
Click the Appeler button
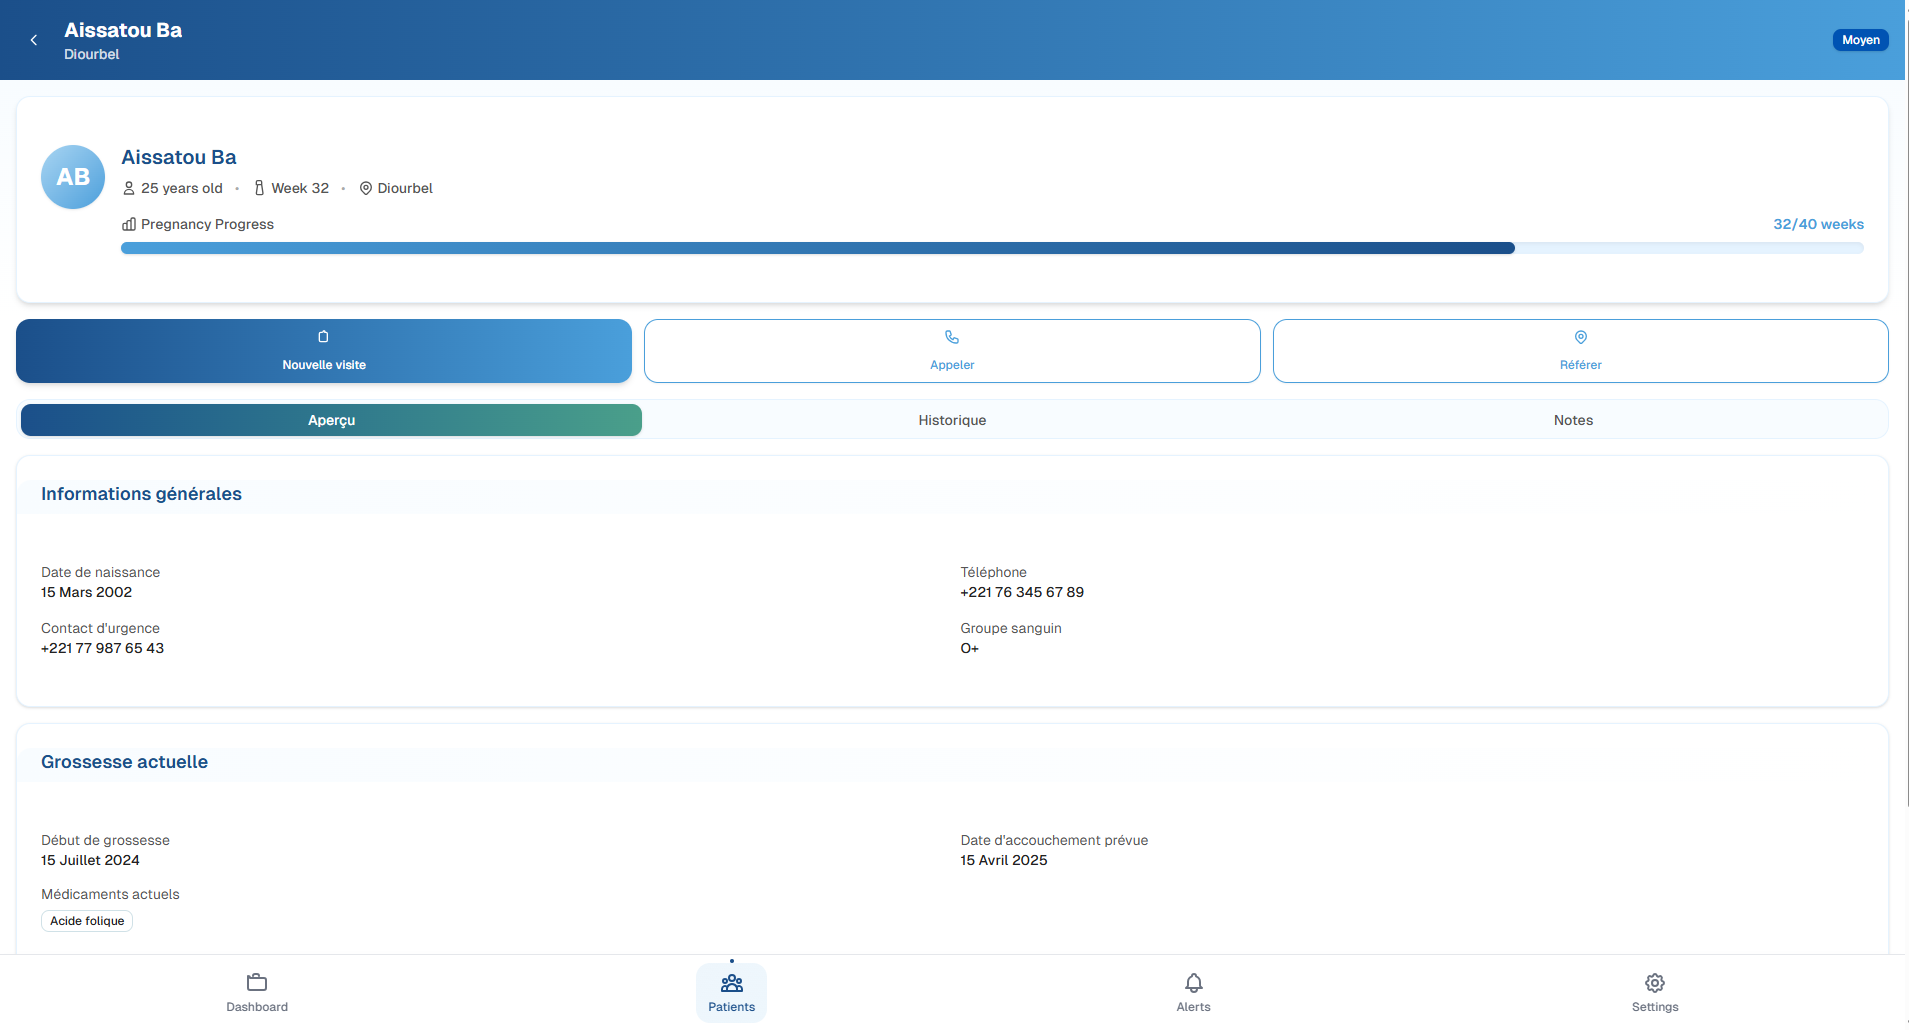(951, 351)
